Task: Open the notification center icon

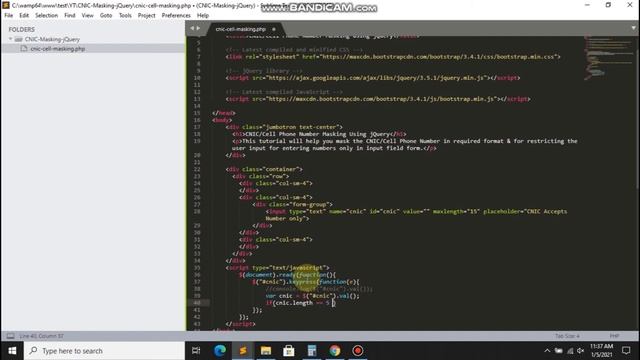Action: (x=626, y=351)
